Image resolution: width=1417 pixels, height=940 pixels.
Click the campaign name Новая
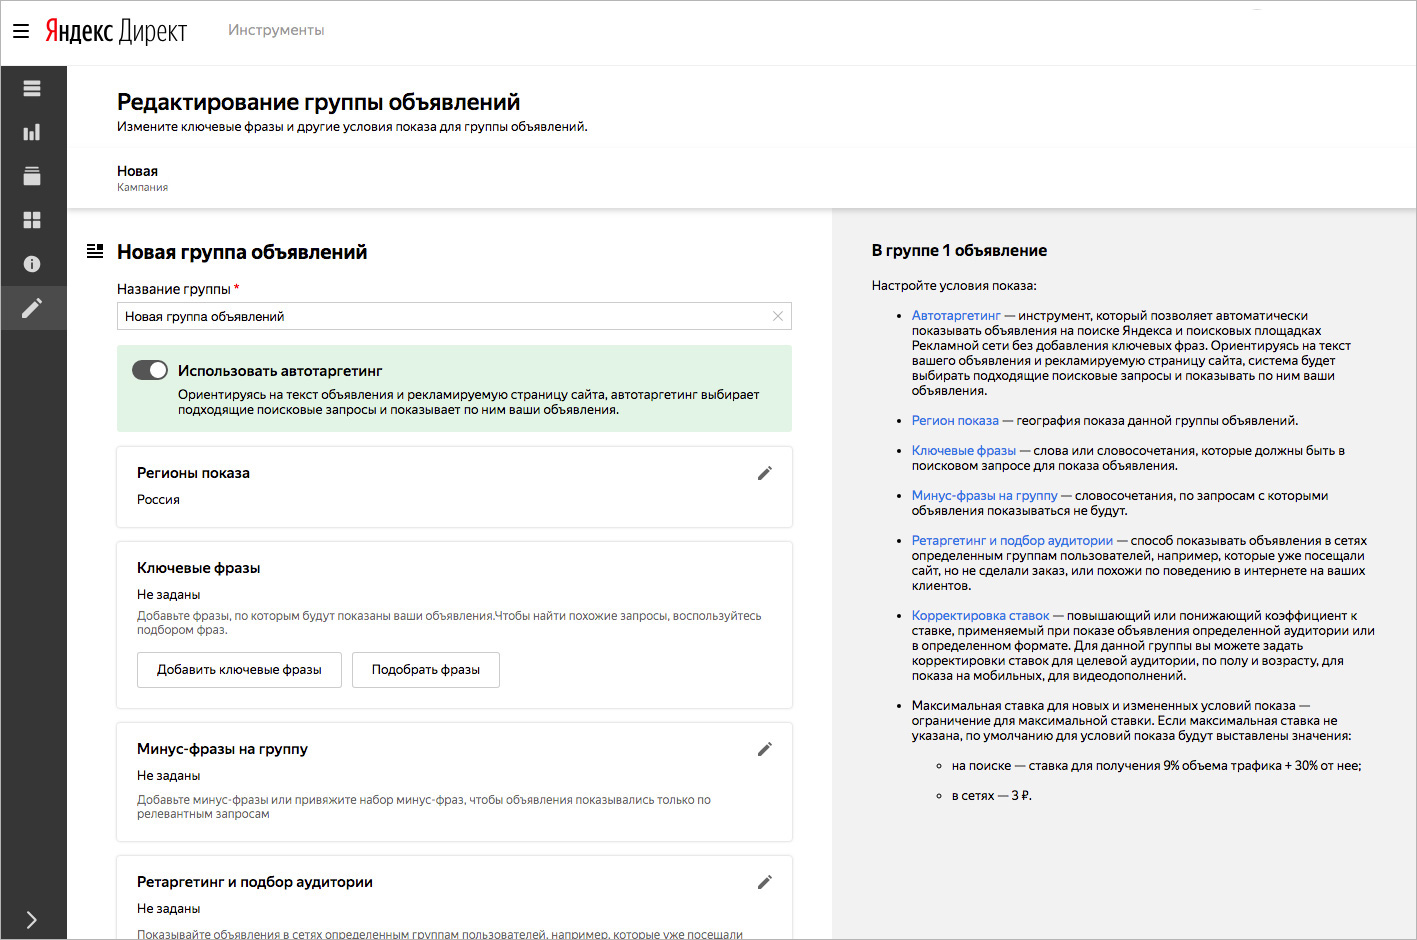tap(137, 171)
